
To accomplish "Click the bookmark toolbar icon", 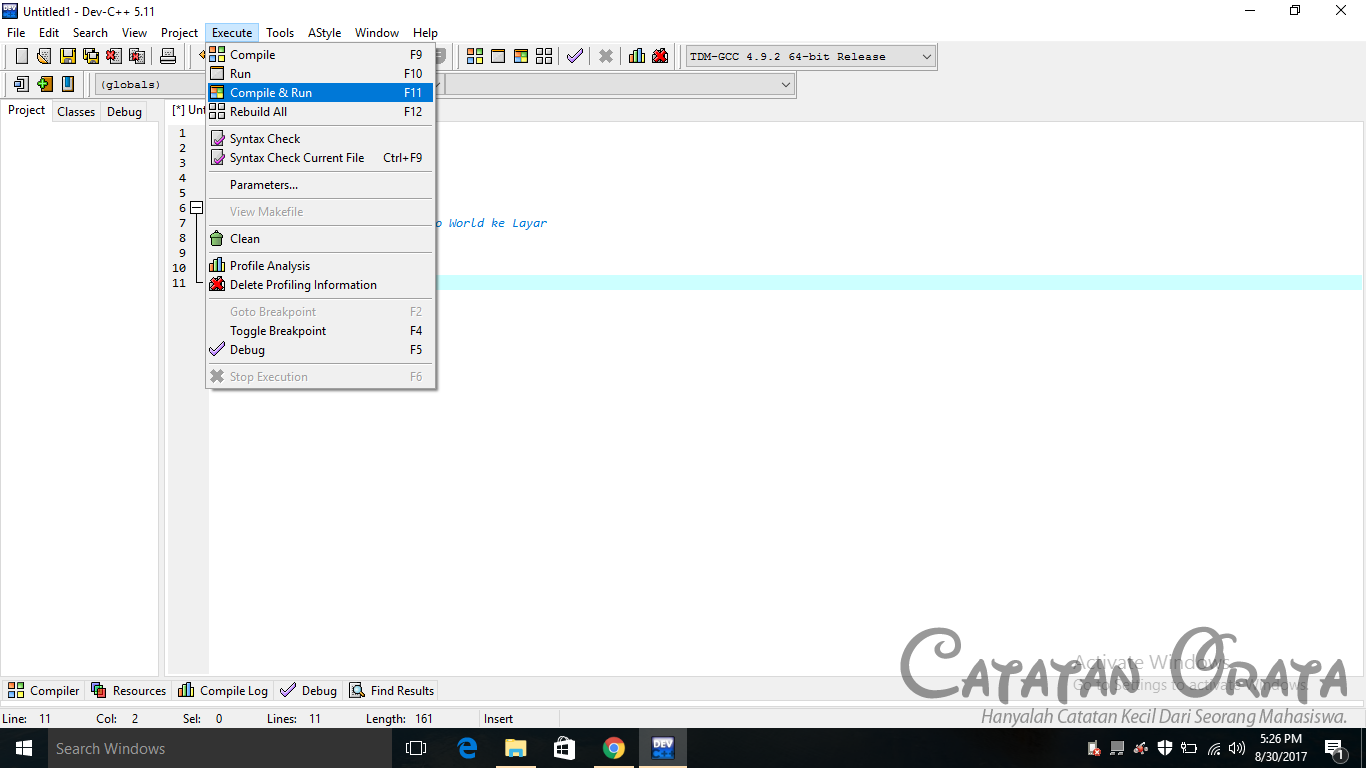I will click(x=67, y=84).
